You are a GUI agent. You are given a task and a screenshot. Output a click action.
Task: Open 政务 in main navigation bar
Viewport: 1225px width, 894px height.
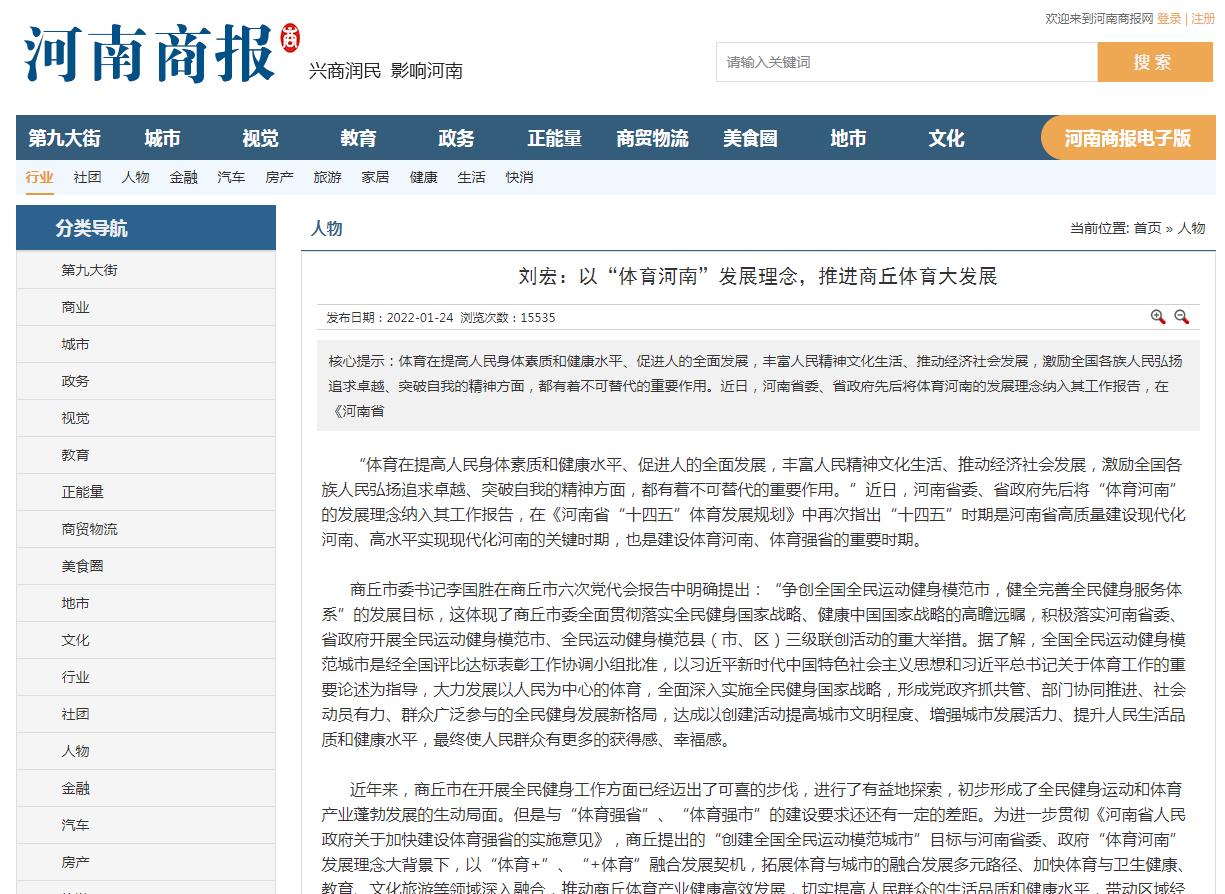[x=456, y=138]
